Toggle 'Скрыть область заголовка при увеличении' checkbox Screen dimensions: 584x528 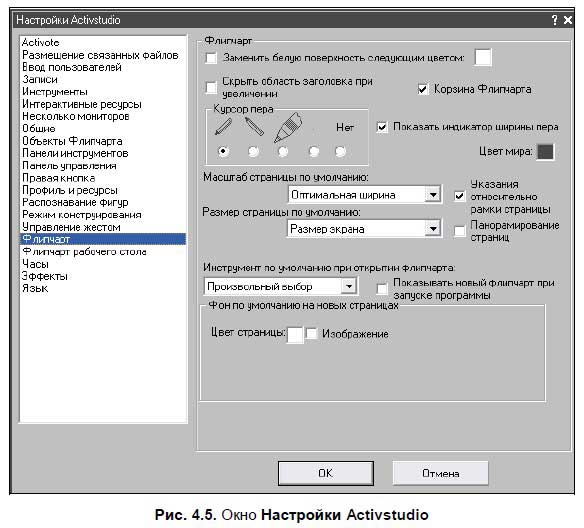tap(211, 88)
